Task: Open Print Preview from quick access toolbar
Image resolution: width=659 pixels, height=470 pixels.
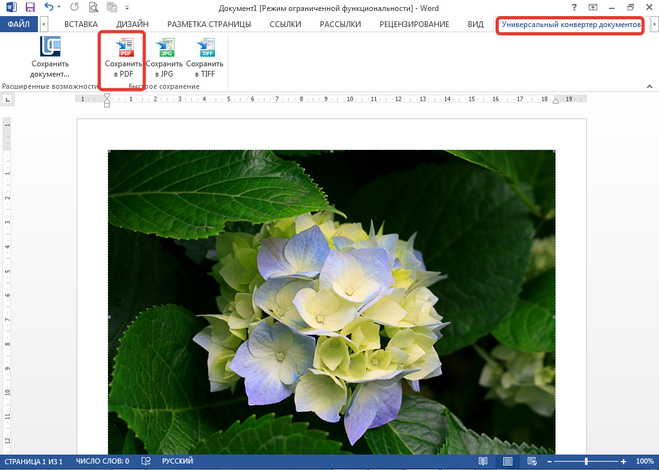Action: coord(93,7)
